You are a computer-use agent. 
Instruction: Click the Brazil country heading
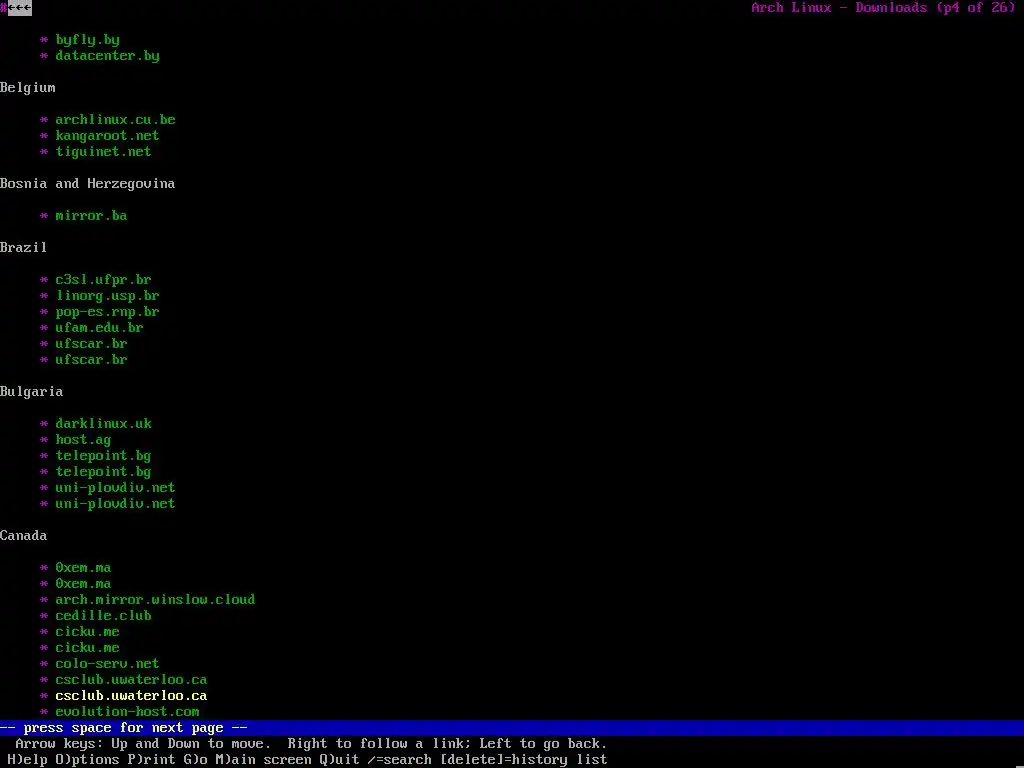24,248
